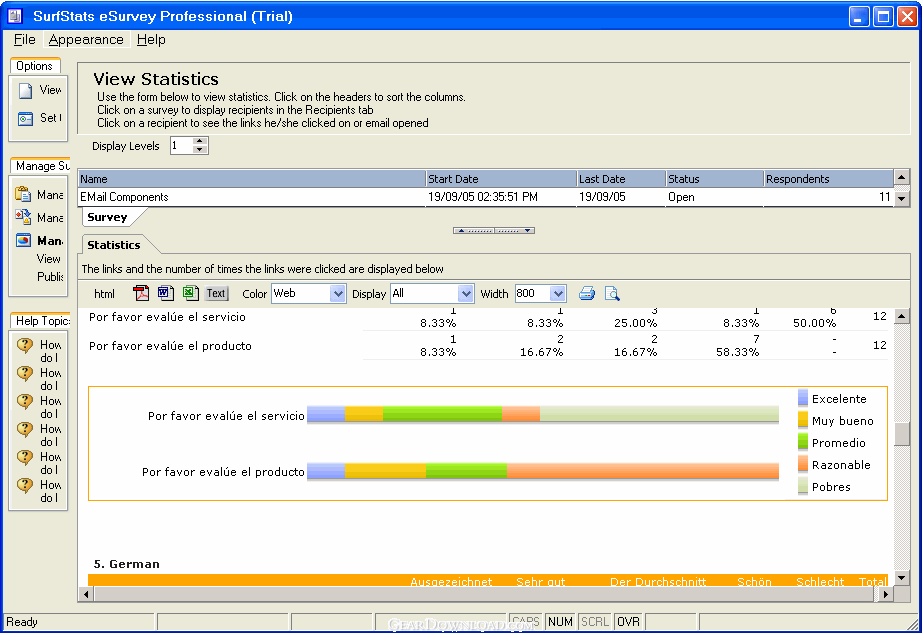Export statistics to Word document
This screenshot has height=633, width=923.
point(166,293)
